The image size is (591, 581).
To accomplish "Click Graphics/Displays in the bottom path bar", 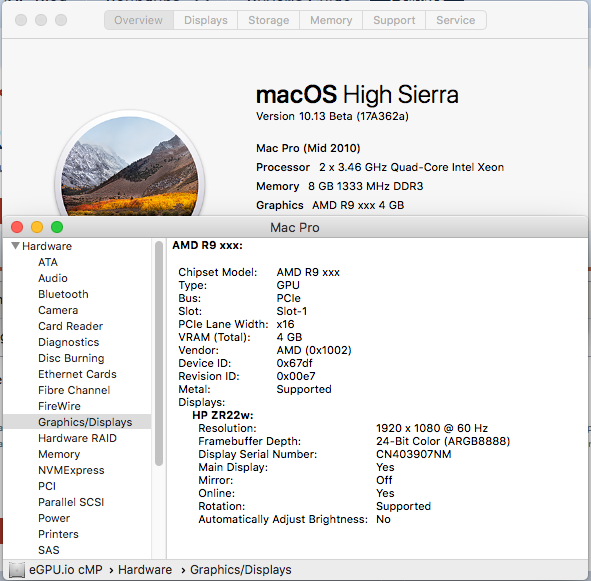I will coord(240,570).
